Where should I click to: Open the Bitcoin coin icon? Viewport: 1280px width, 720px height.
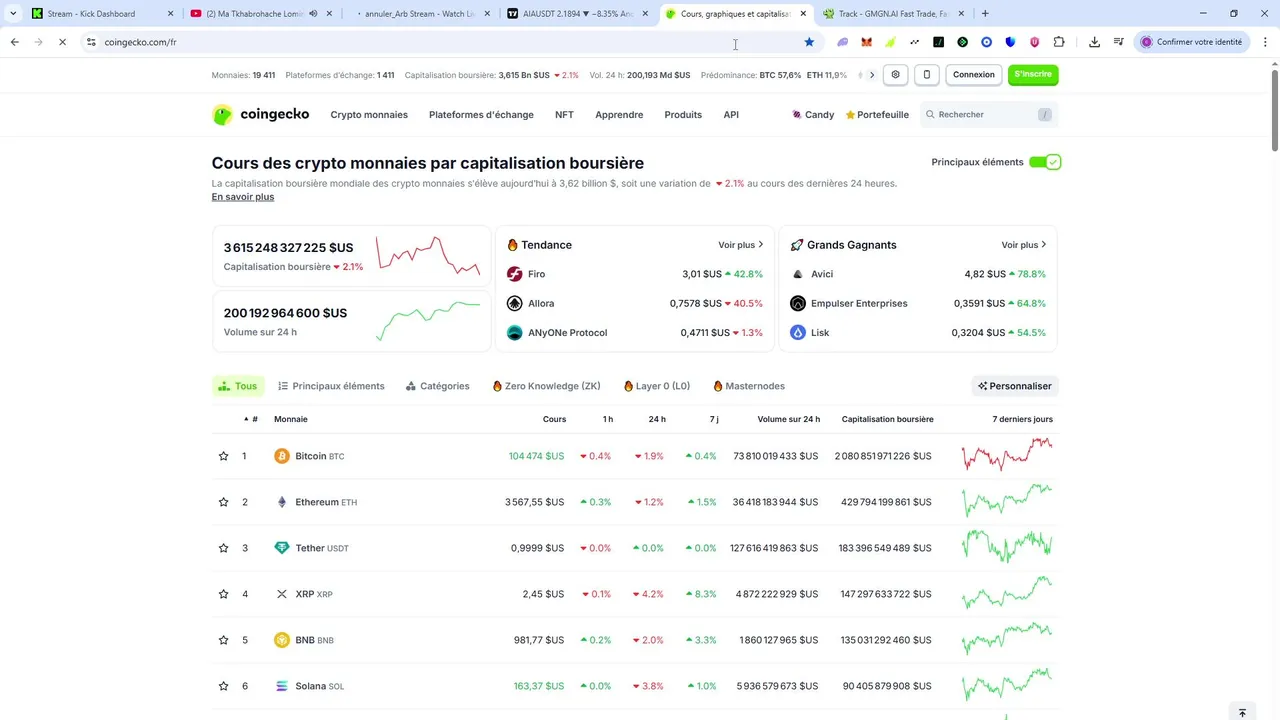282,456
